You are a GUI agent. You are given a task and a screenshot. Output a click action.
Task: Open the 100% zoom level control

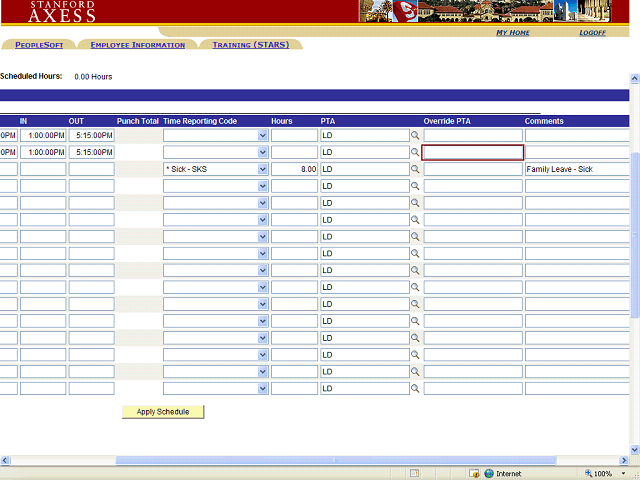click(608, 473)
